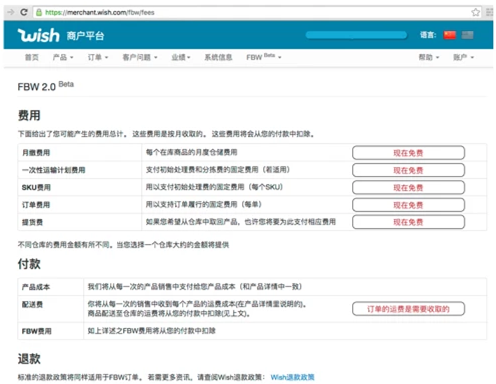This screenshot has height=384, width=496.
Task: Open the 产品 dropdown menu
Action: 63,57
